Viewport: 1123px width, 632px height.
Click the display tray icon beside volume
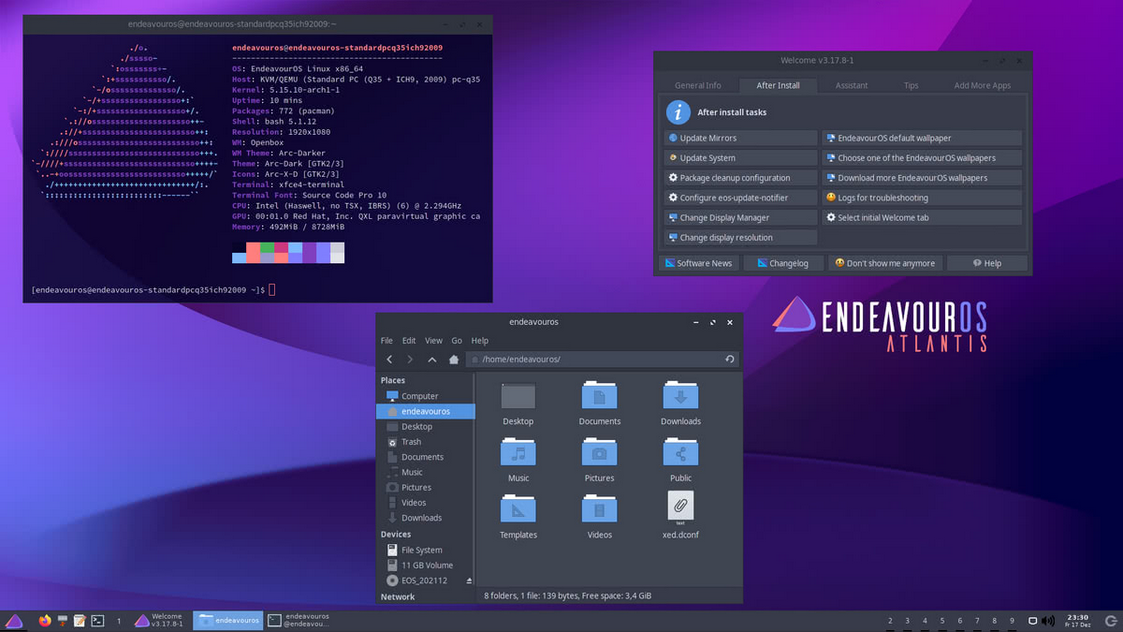[x=1033, y=621]
